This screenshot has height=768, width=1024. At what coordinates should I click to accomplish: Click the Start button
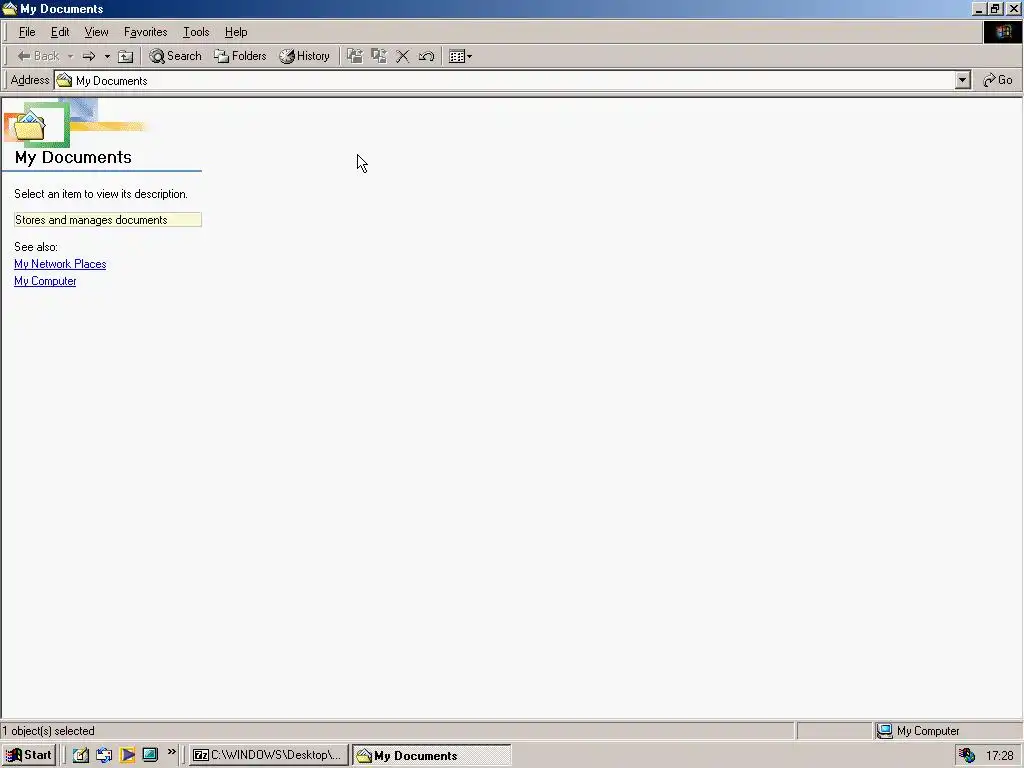point(28,756)
